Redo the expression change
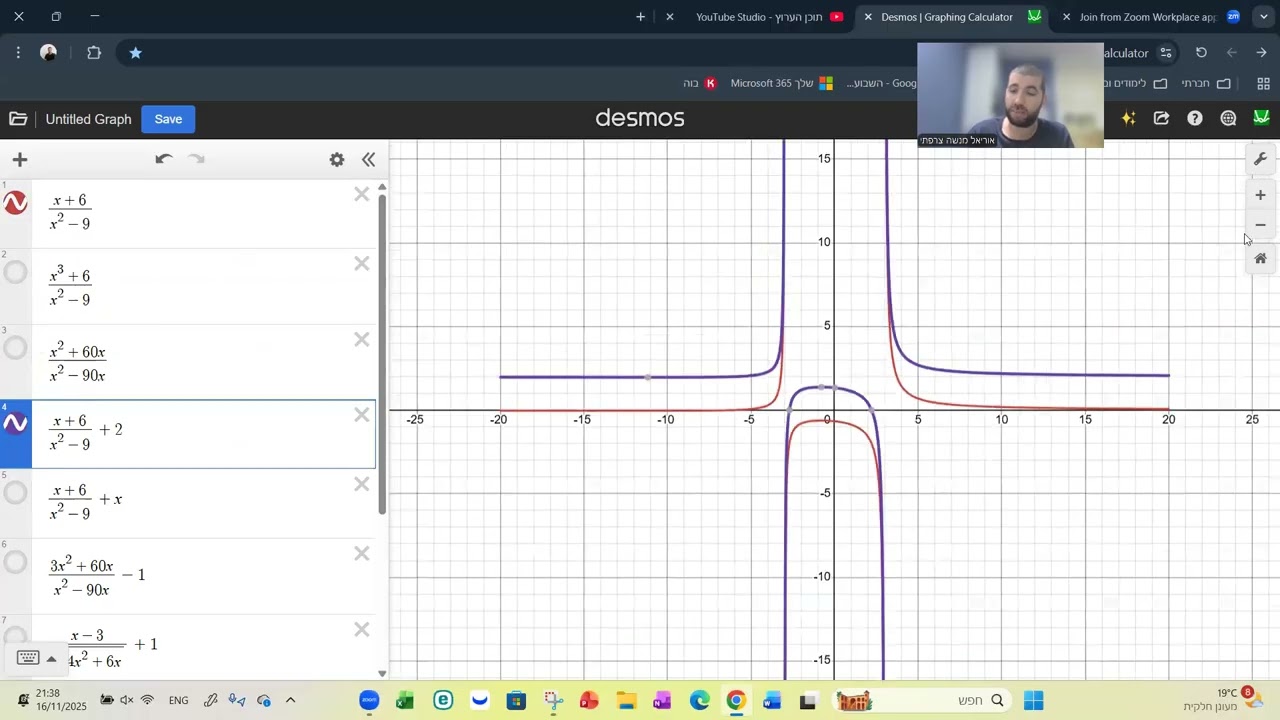This screenshot has height=720, width=1280. 197,159
